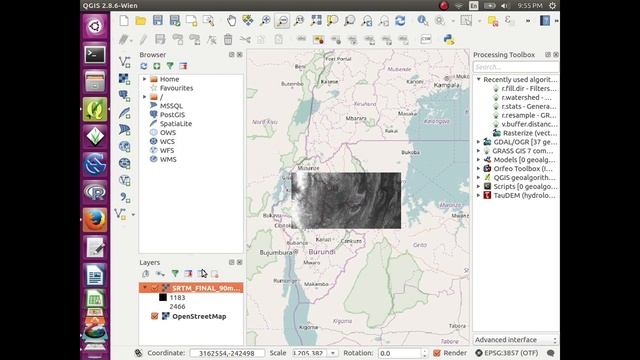Click Add Delimited Text Layer comma icon
The image size is (640, 360).
[124, 198]
